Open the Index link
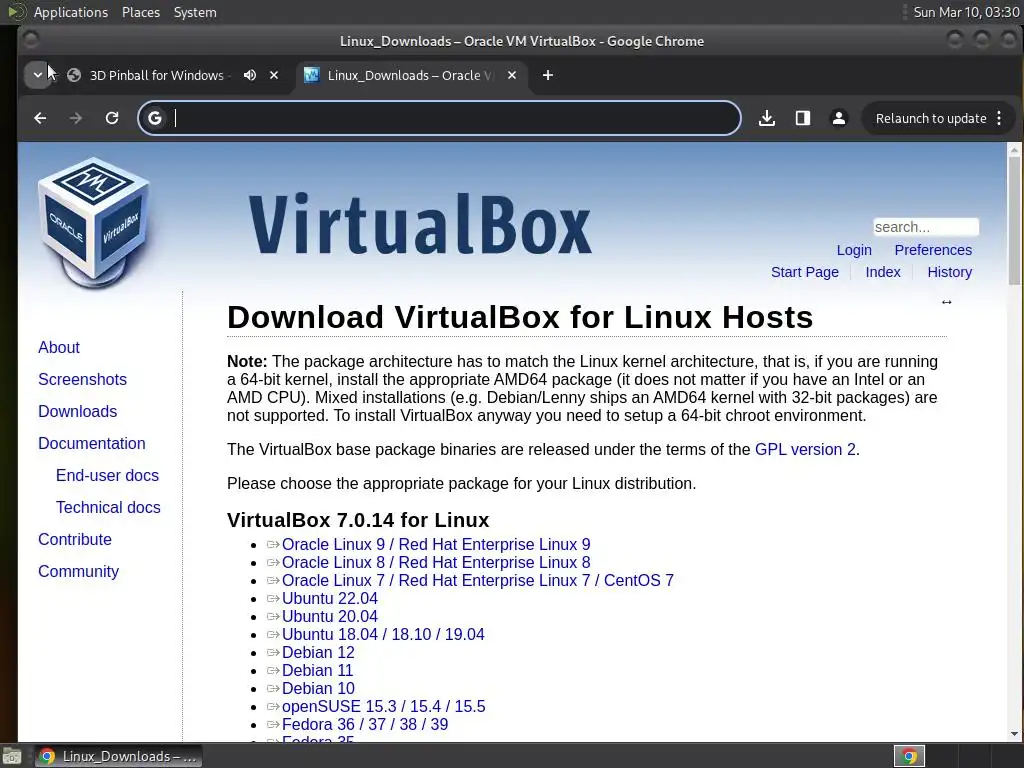The height and width of the screenshot is (768, 1024). [883, 272]
